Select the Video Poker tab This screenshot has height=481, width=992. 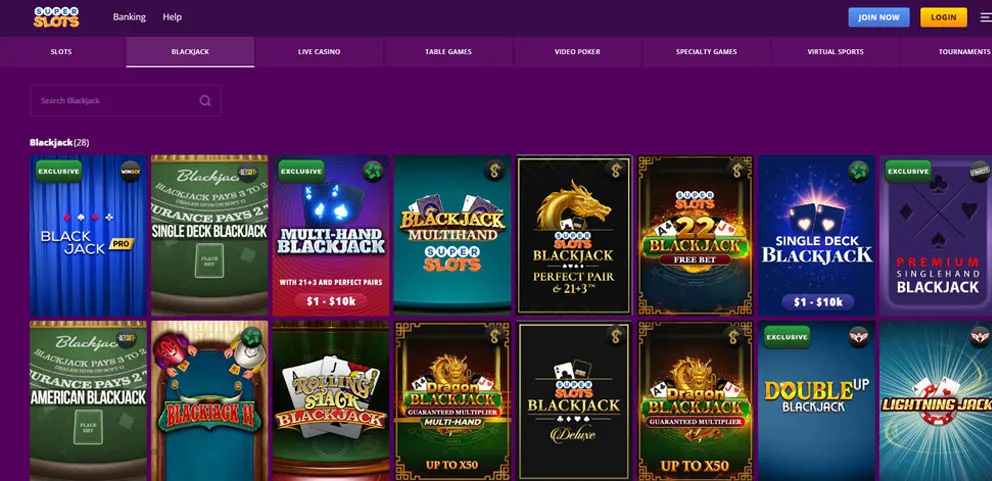click(577, 52)
